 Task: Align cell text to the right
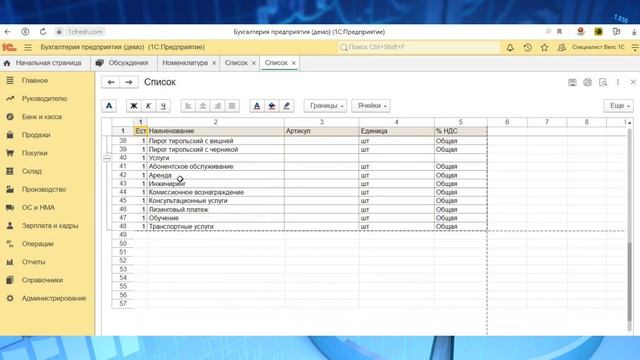[218, 106]
